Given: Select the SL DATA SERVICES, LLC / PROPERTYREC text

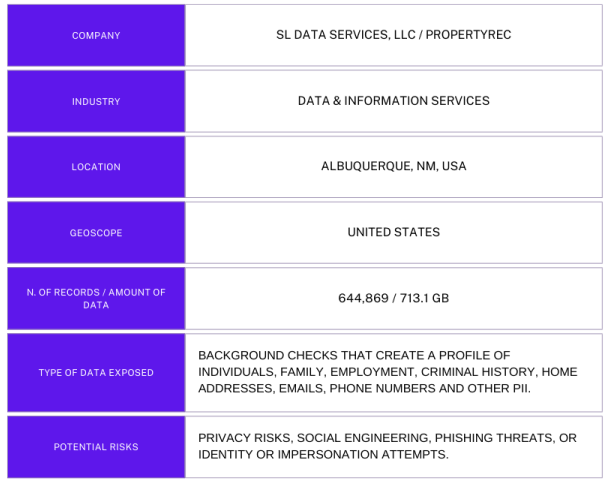Looking at the screenshot, I should tap(394, 35).
